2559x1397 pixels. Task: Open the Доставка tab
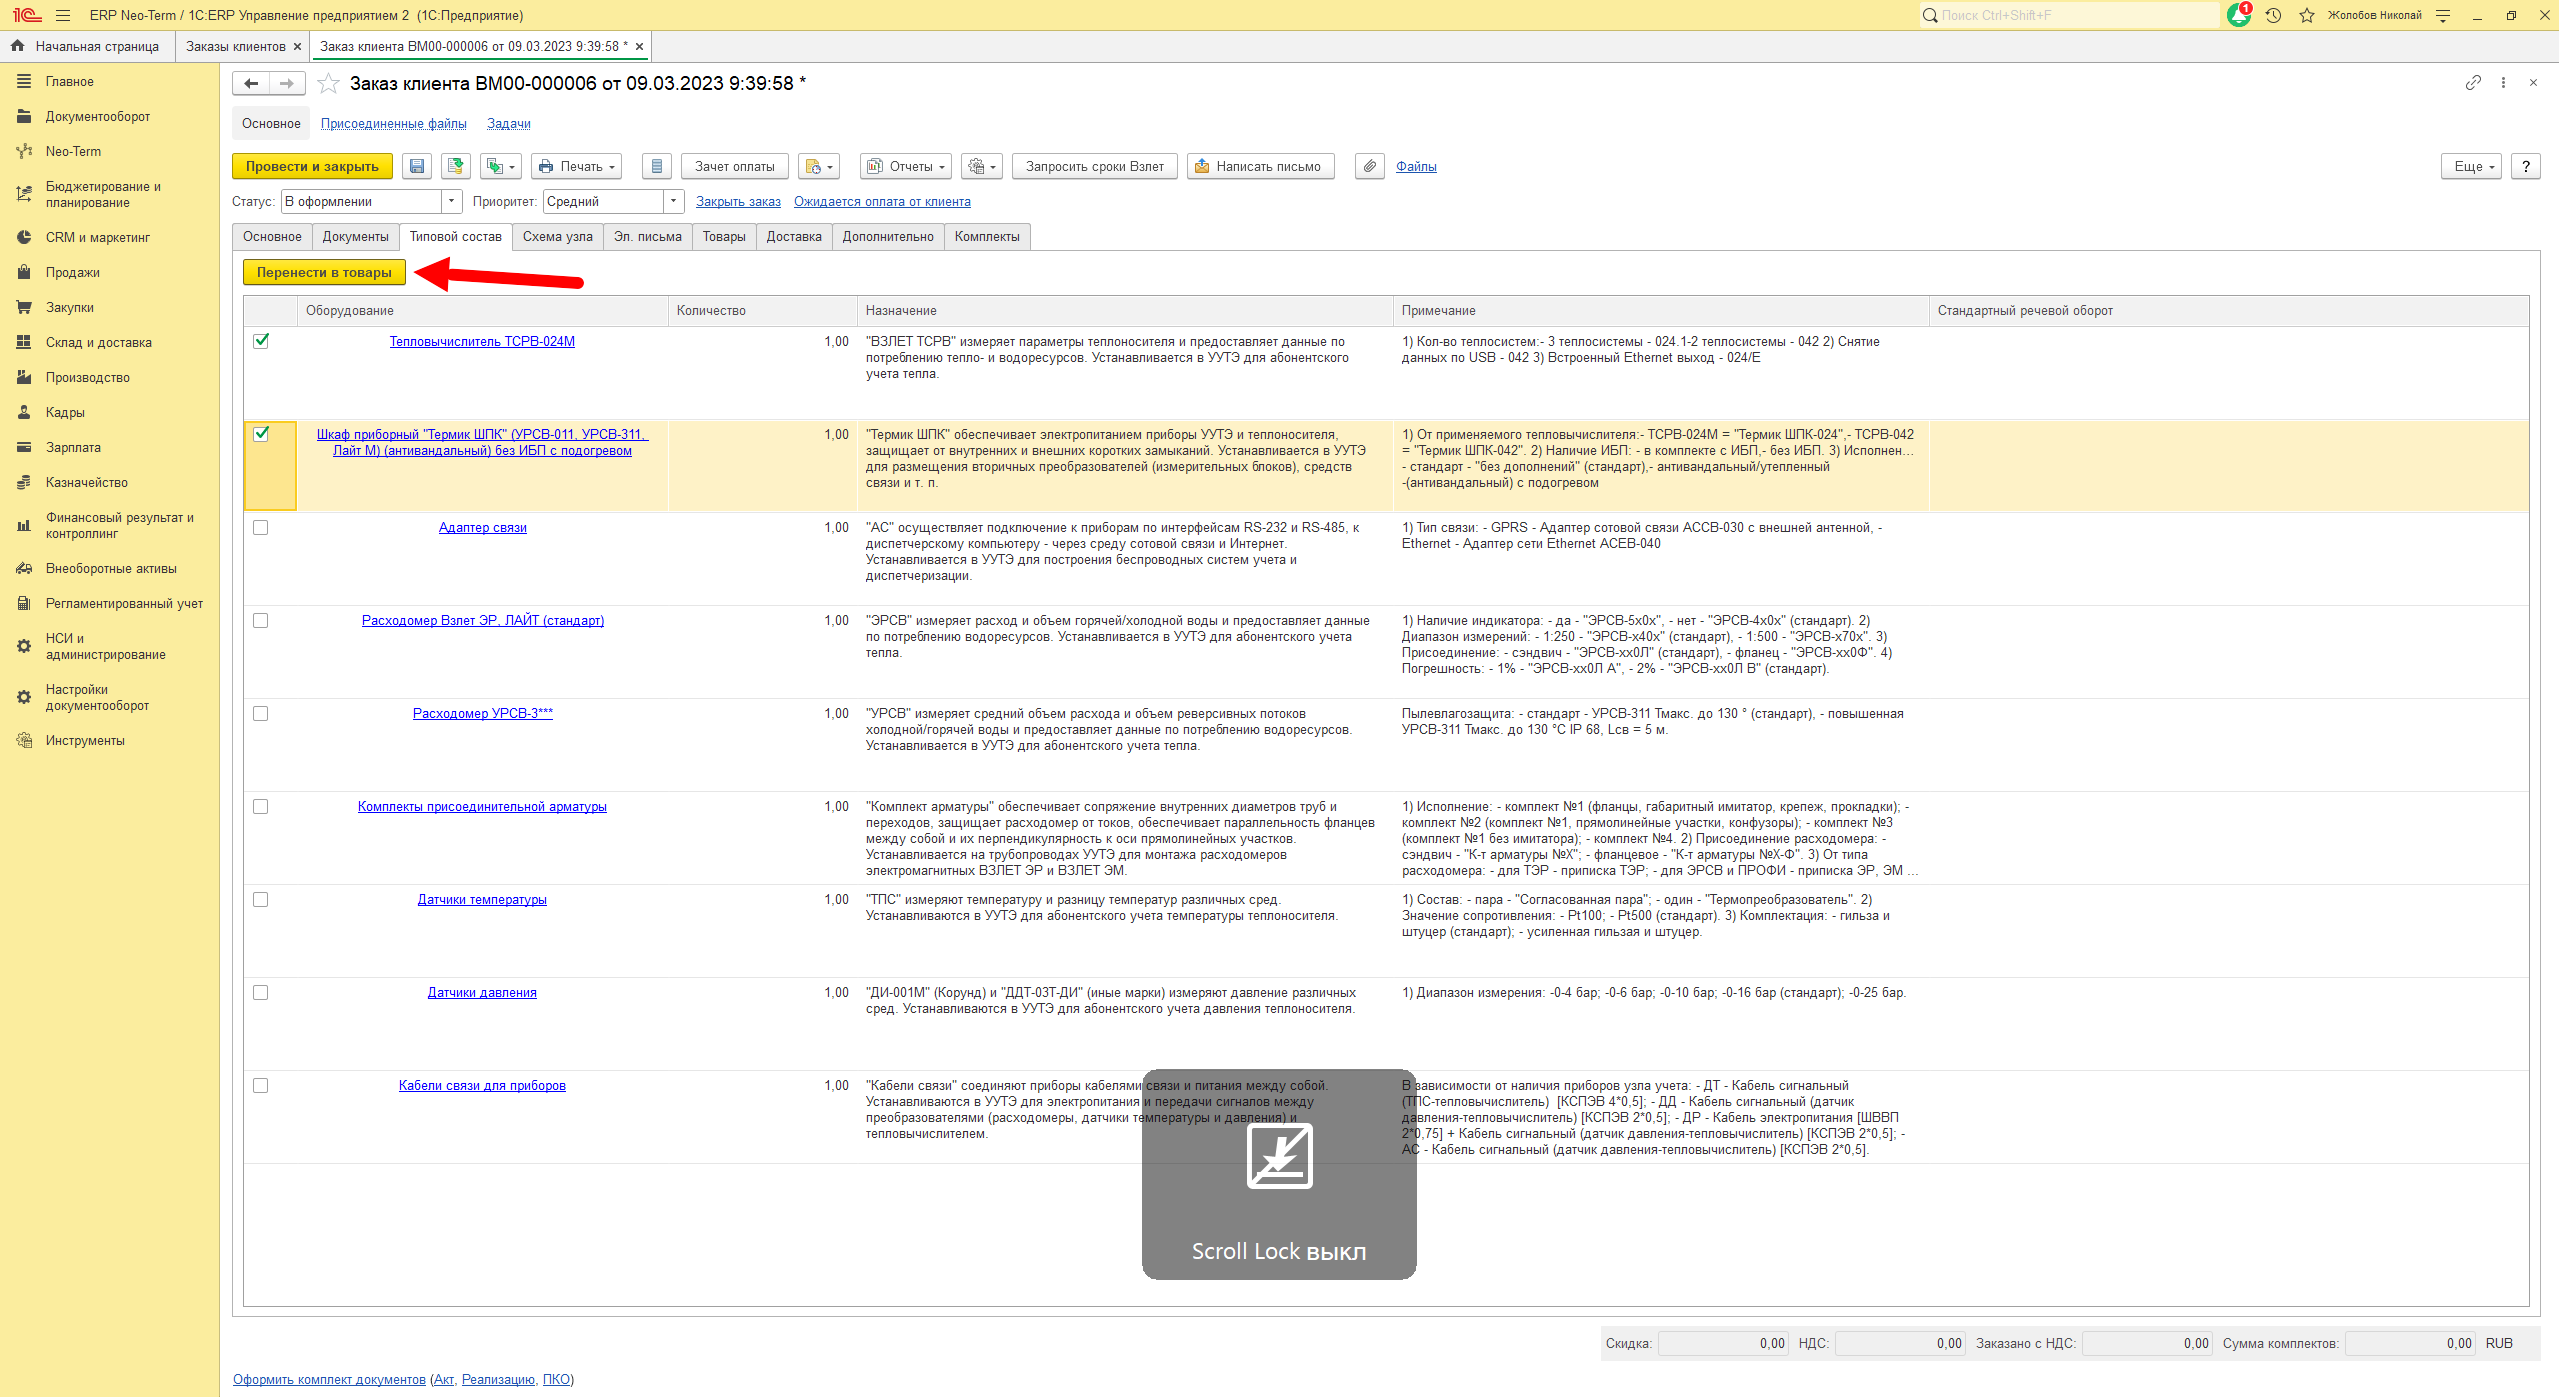point(794,236)
